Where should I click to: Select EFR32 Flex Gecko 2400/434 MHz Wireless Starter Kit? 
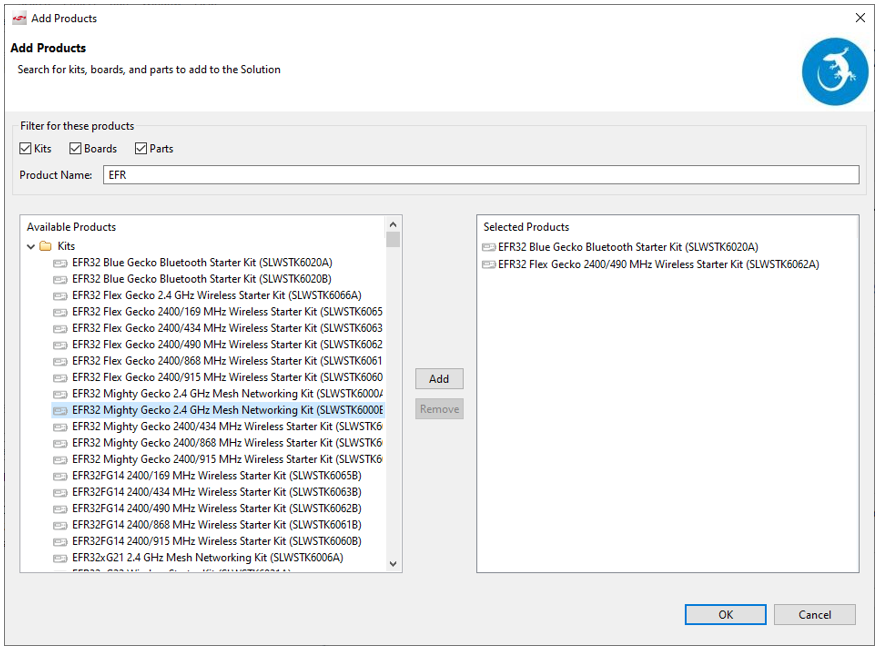[227, 328]
